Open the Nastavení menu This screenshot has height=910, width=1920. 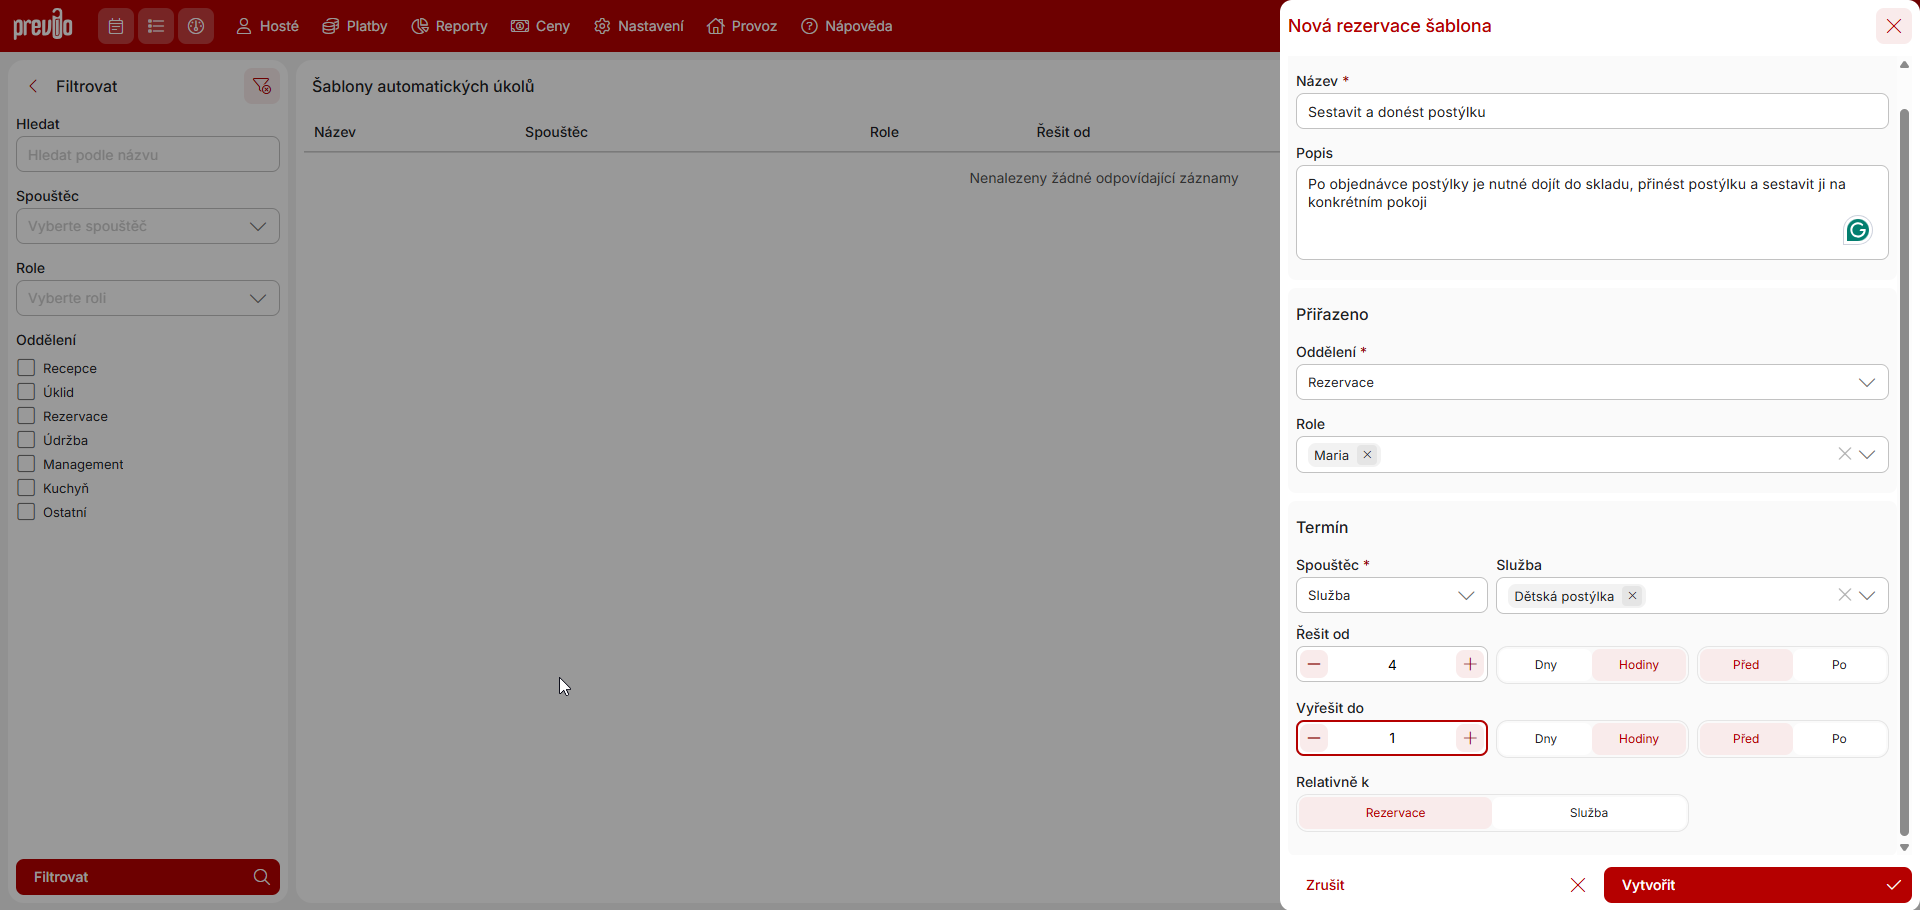coord(639,26)
